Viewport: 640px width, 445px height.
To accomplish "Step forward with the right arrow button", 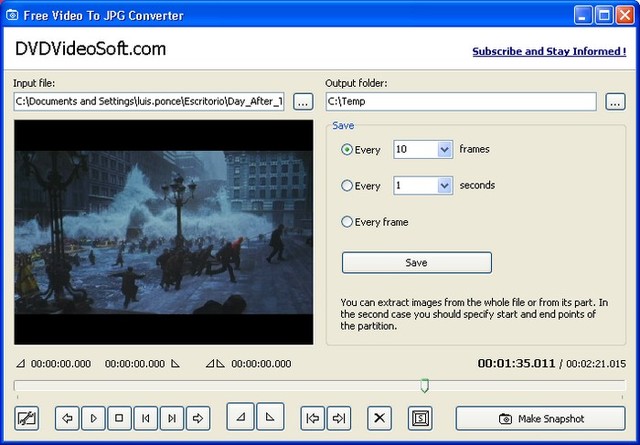I will (198, 418).
